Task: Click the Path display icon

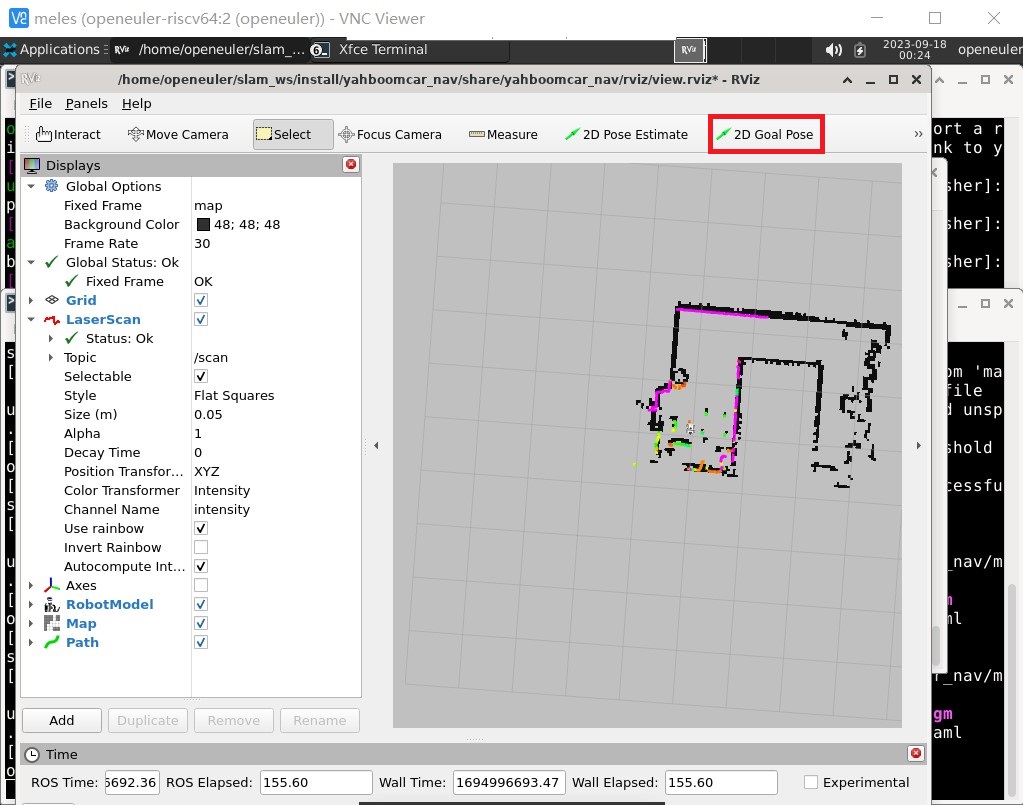Action: tap(52, 642)
